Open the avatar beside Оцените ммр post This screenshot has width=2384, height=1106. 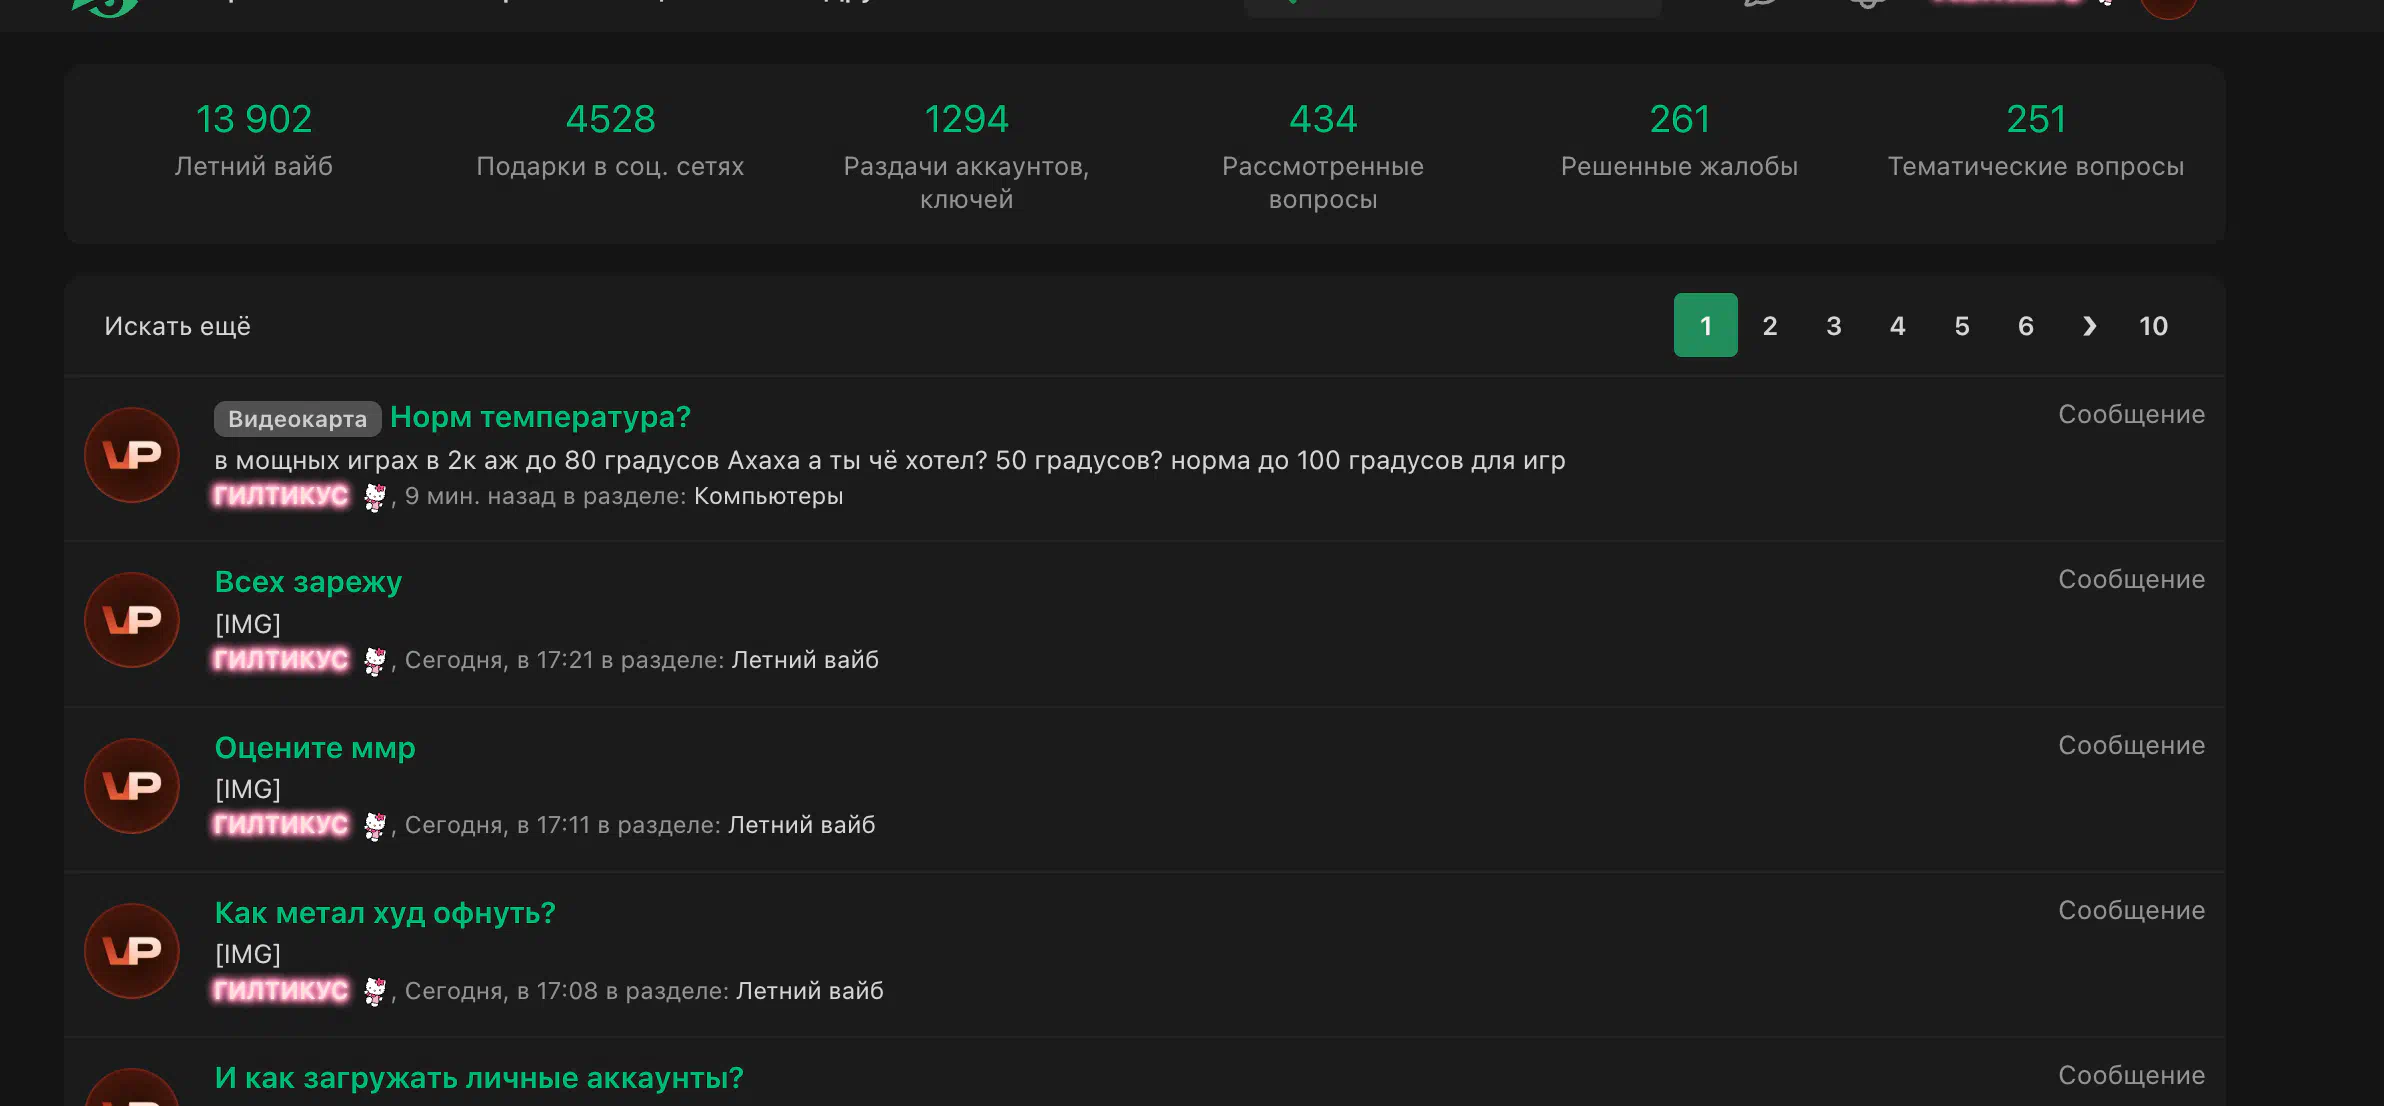point(132,786)
